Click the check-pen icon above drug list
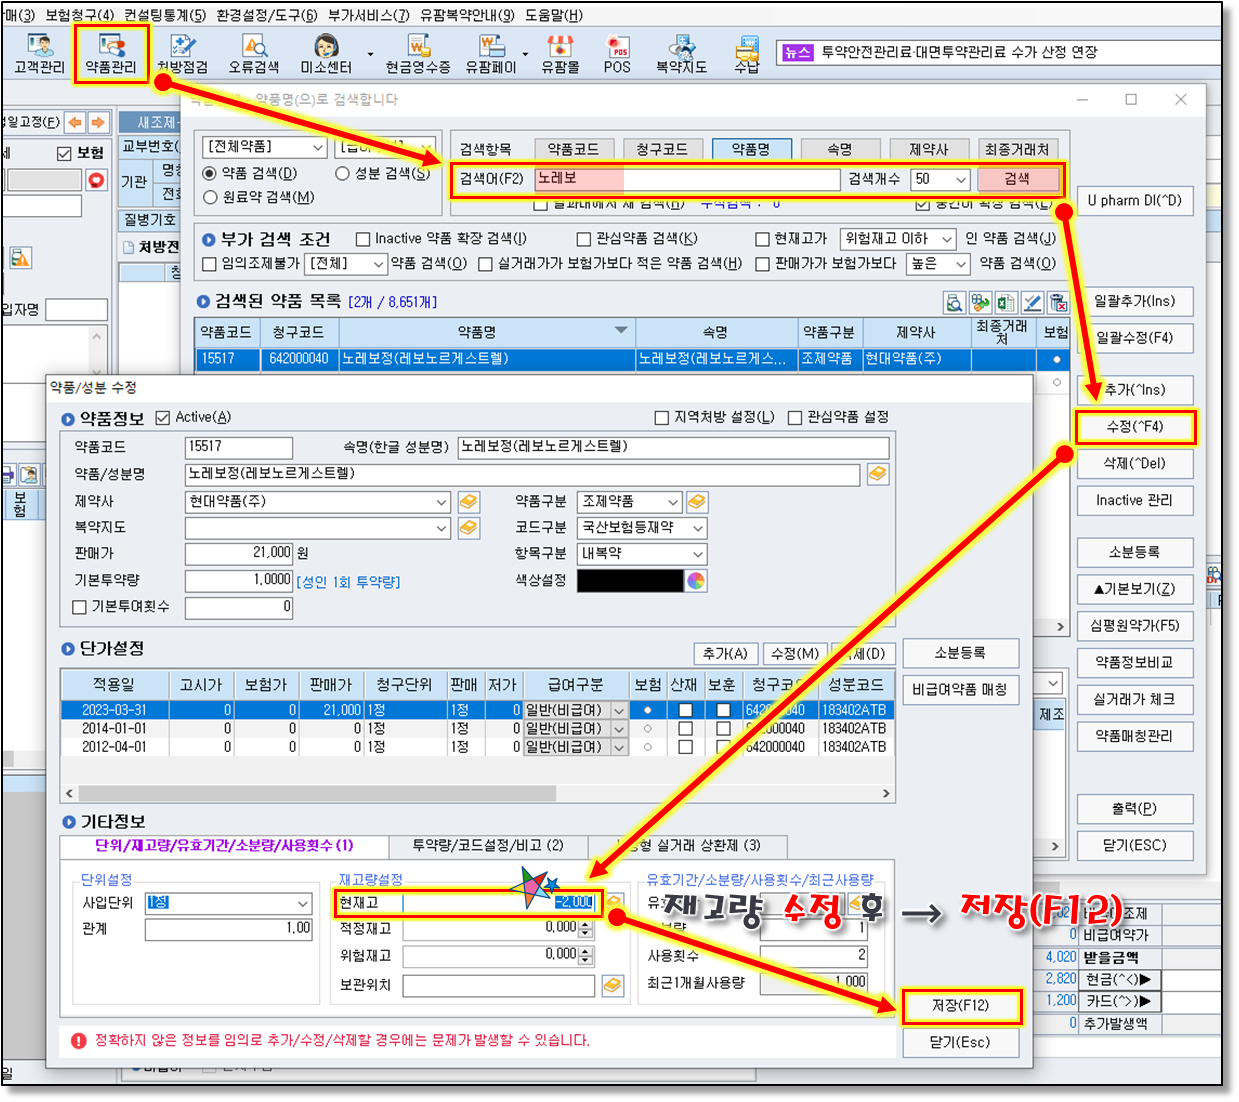 (1032, 302)
